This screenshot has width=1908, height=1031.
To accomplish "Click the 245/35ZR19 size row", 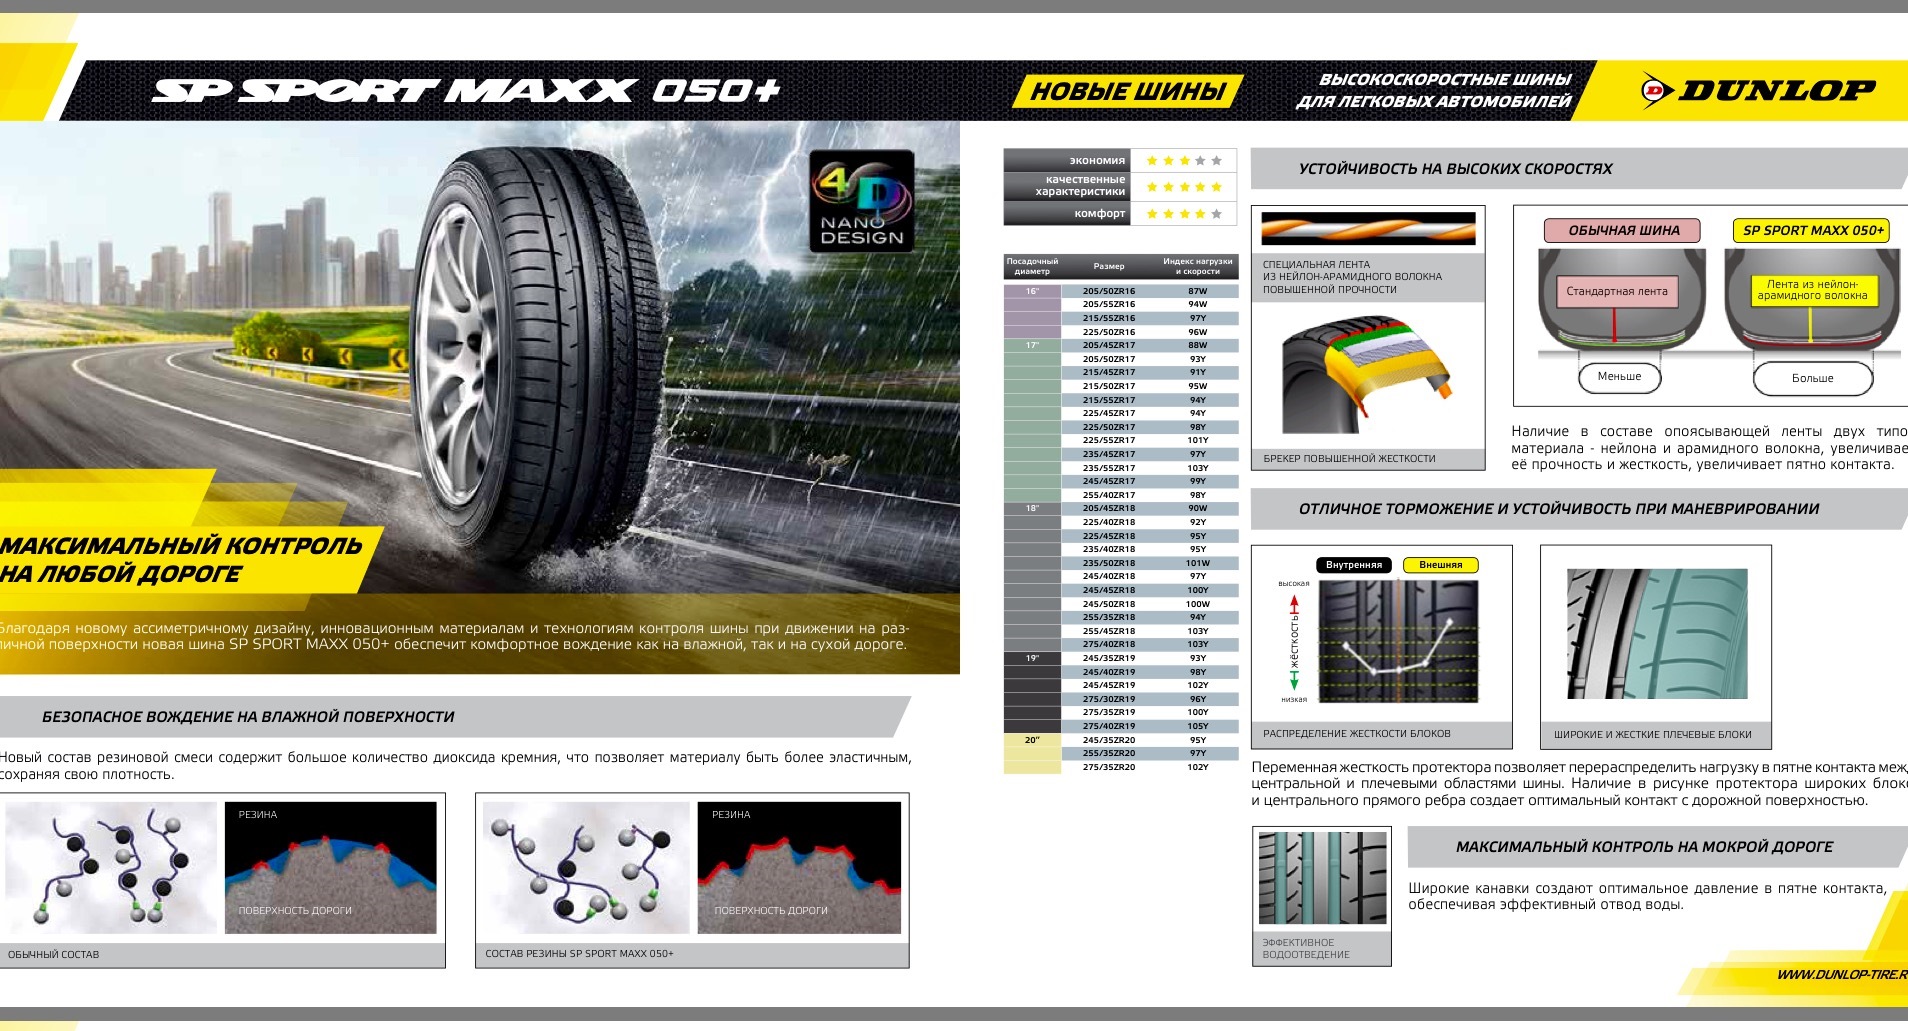I will [x=1149, y=658].
